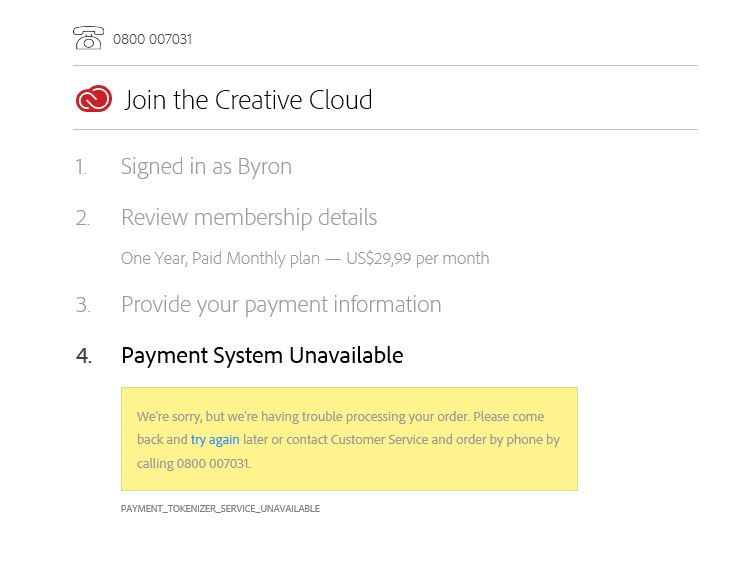Click "Customer Service" in the error message

378,440
